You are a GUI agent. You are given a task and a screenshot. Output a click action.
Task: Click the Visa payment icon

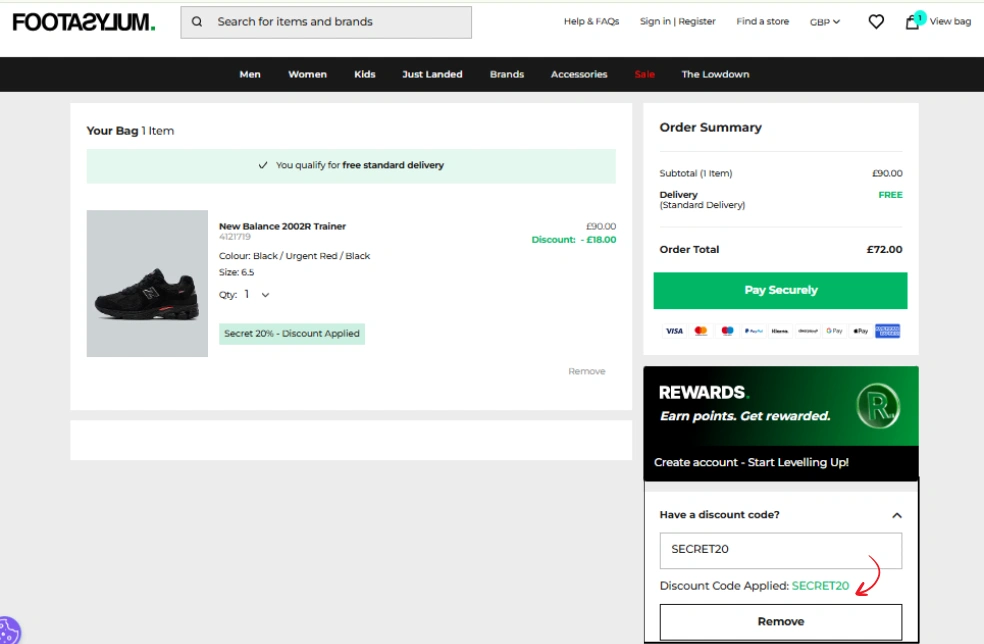point(674,331)
